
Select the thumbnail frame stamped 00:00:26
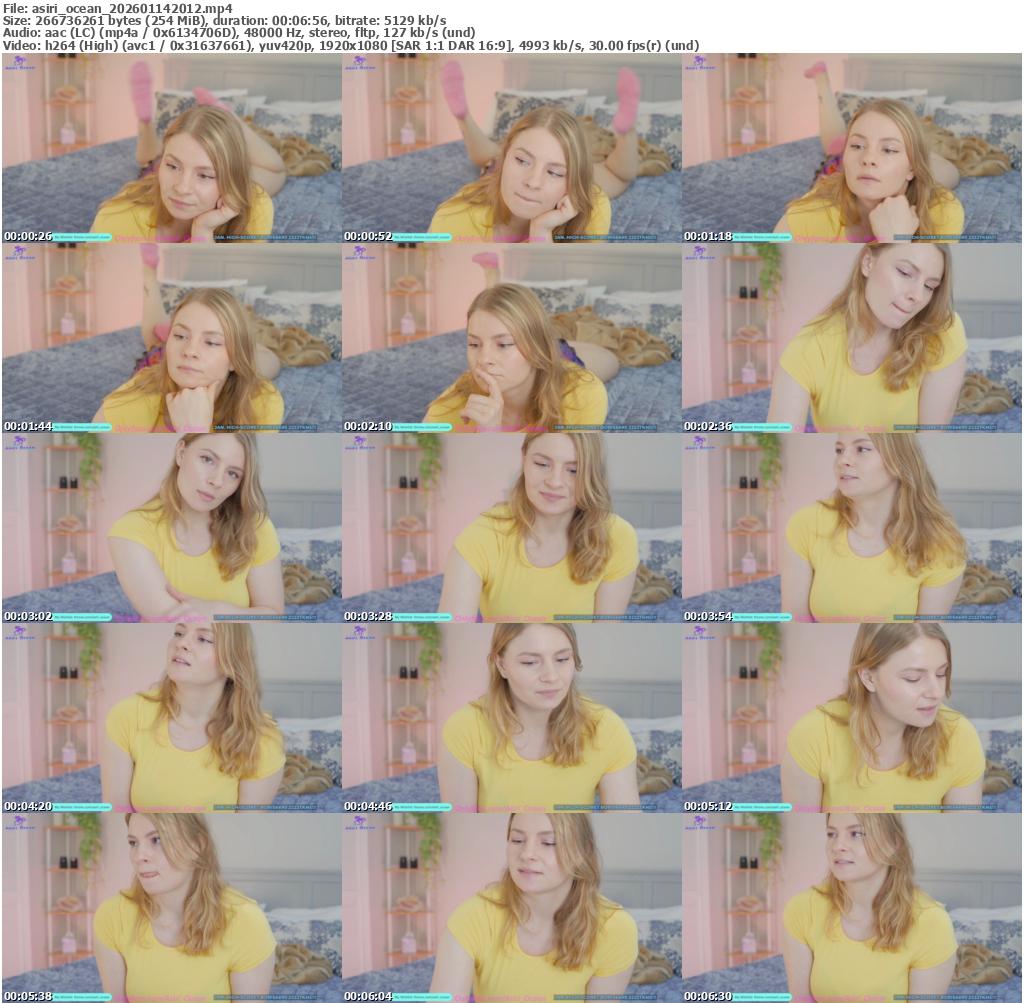[x=172, y=148]
